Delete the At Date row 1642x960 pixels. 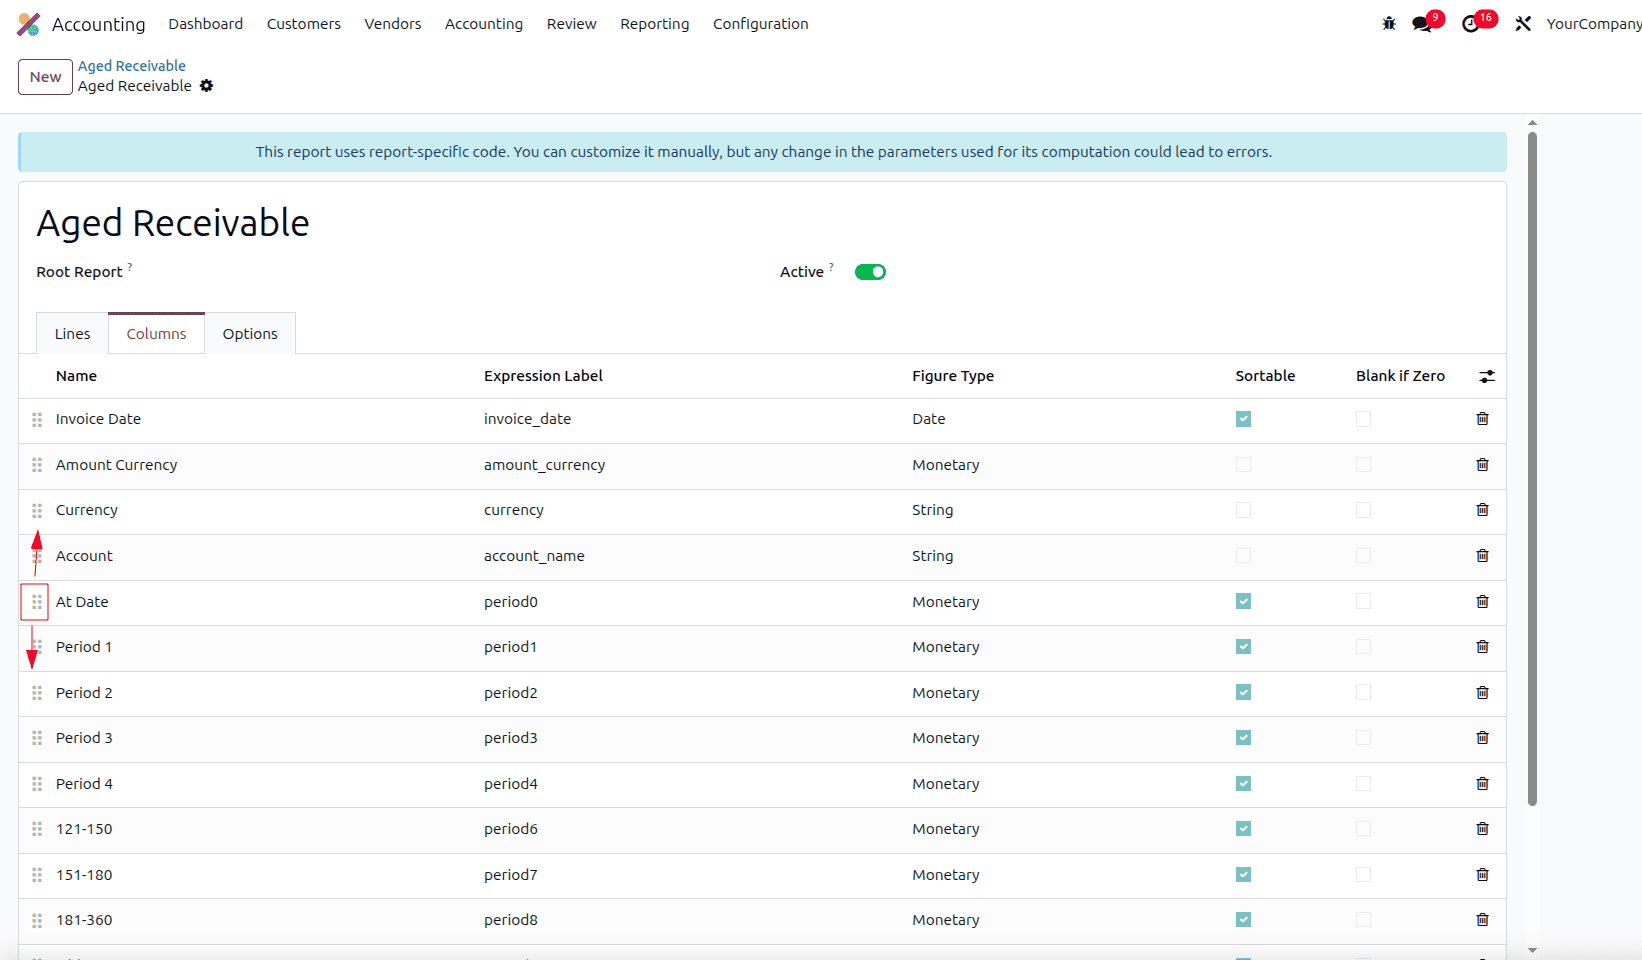coord(1482,602)
